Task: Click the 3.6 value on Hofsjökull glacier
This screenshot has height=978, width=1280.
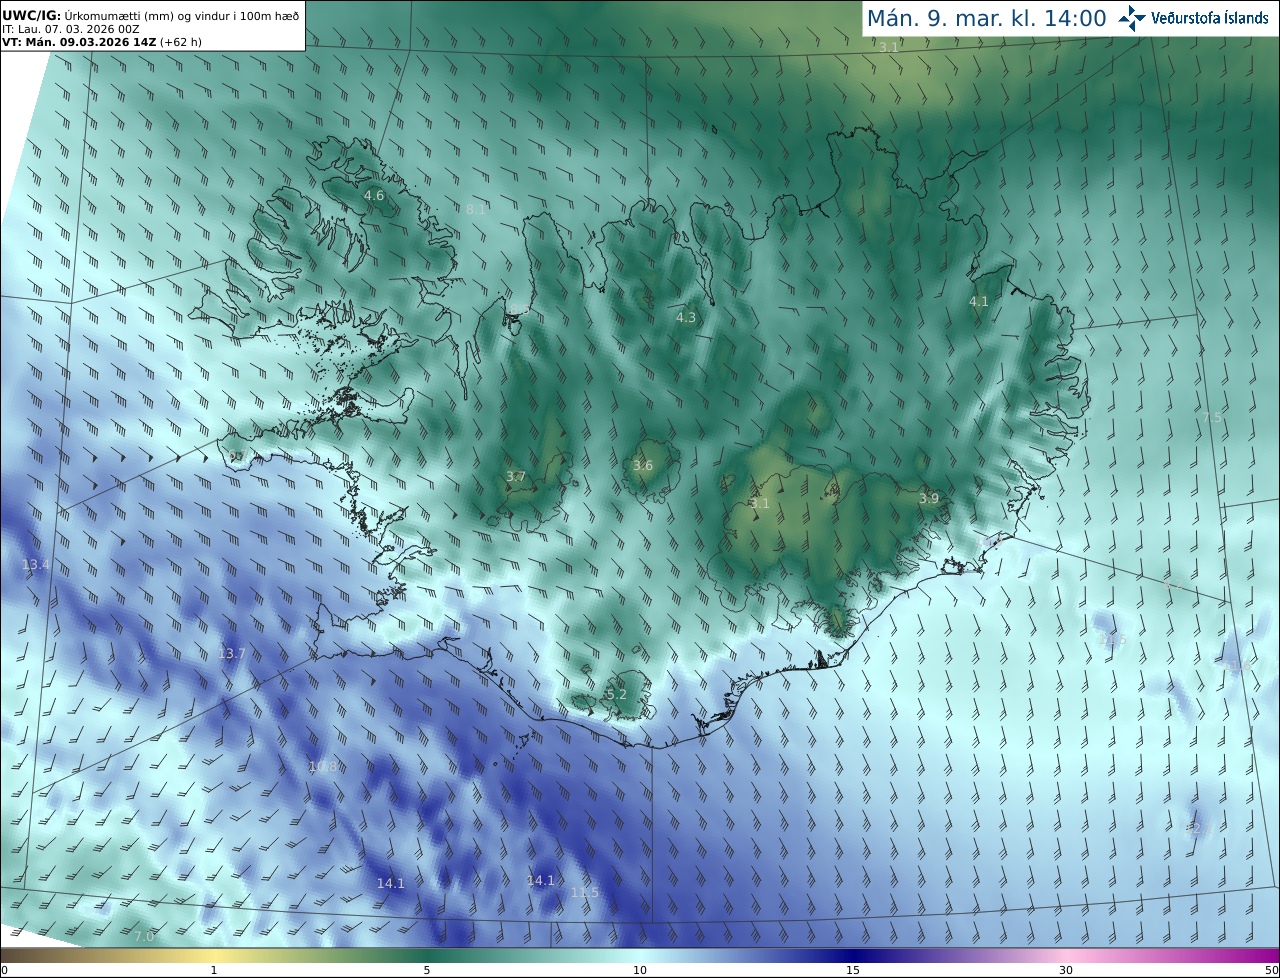Action: click(x=643, y=465)
